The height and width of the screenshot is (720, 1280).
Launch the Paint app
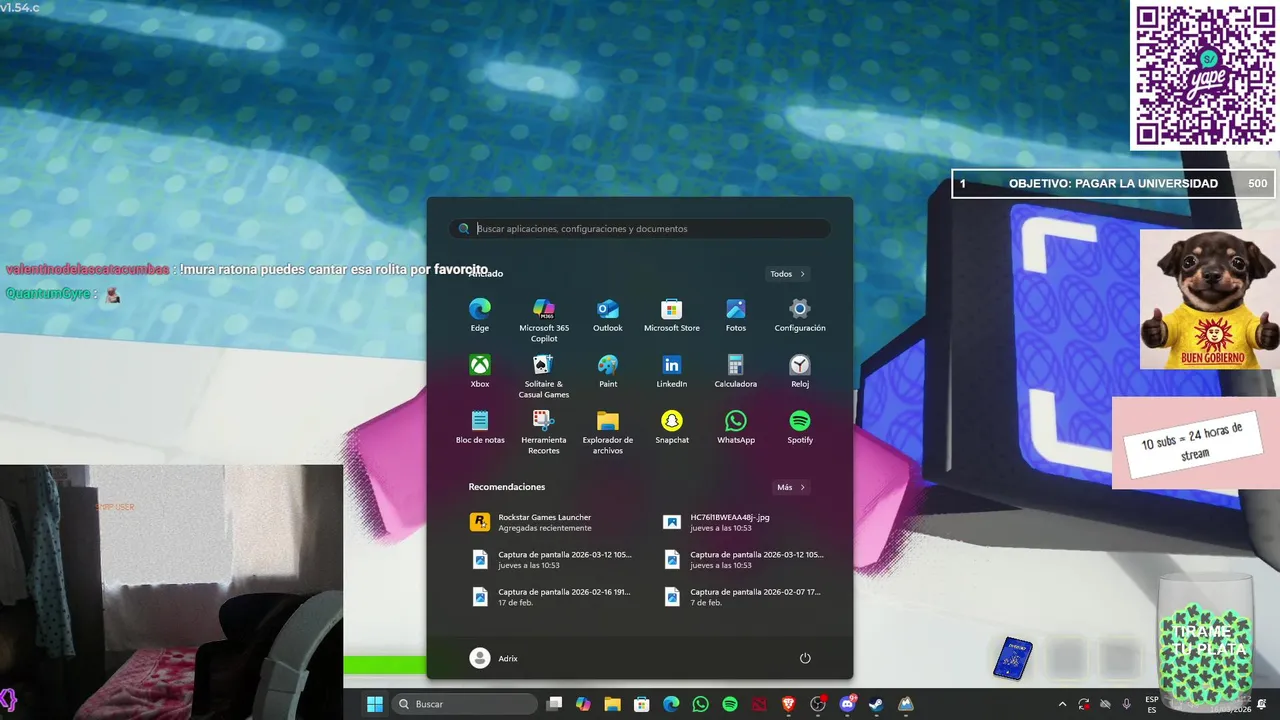pos(608,371)
